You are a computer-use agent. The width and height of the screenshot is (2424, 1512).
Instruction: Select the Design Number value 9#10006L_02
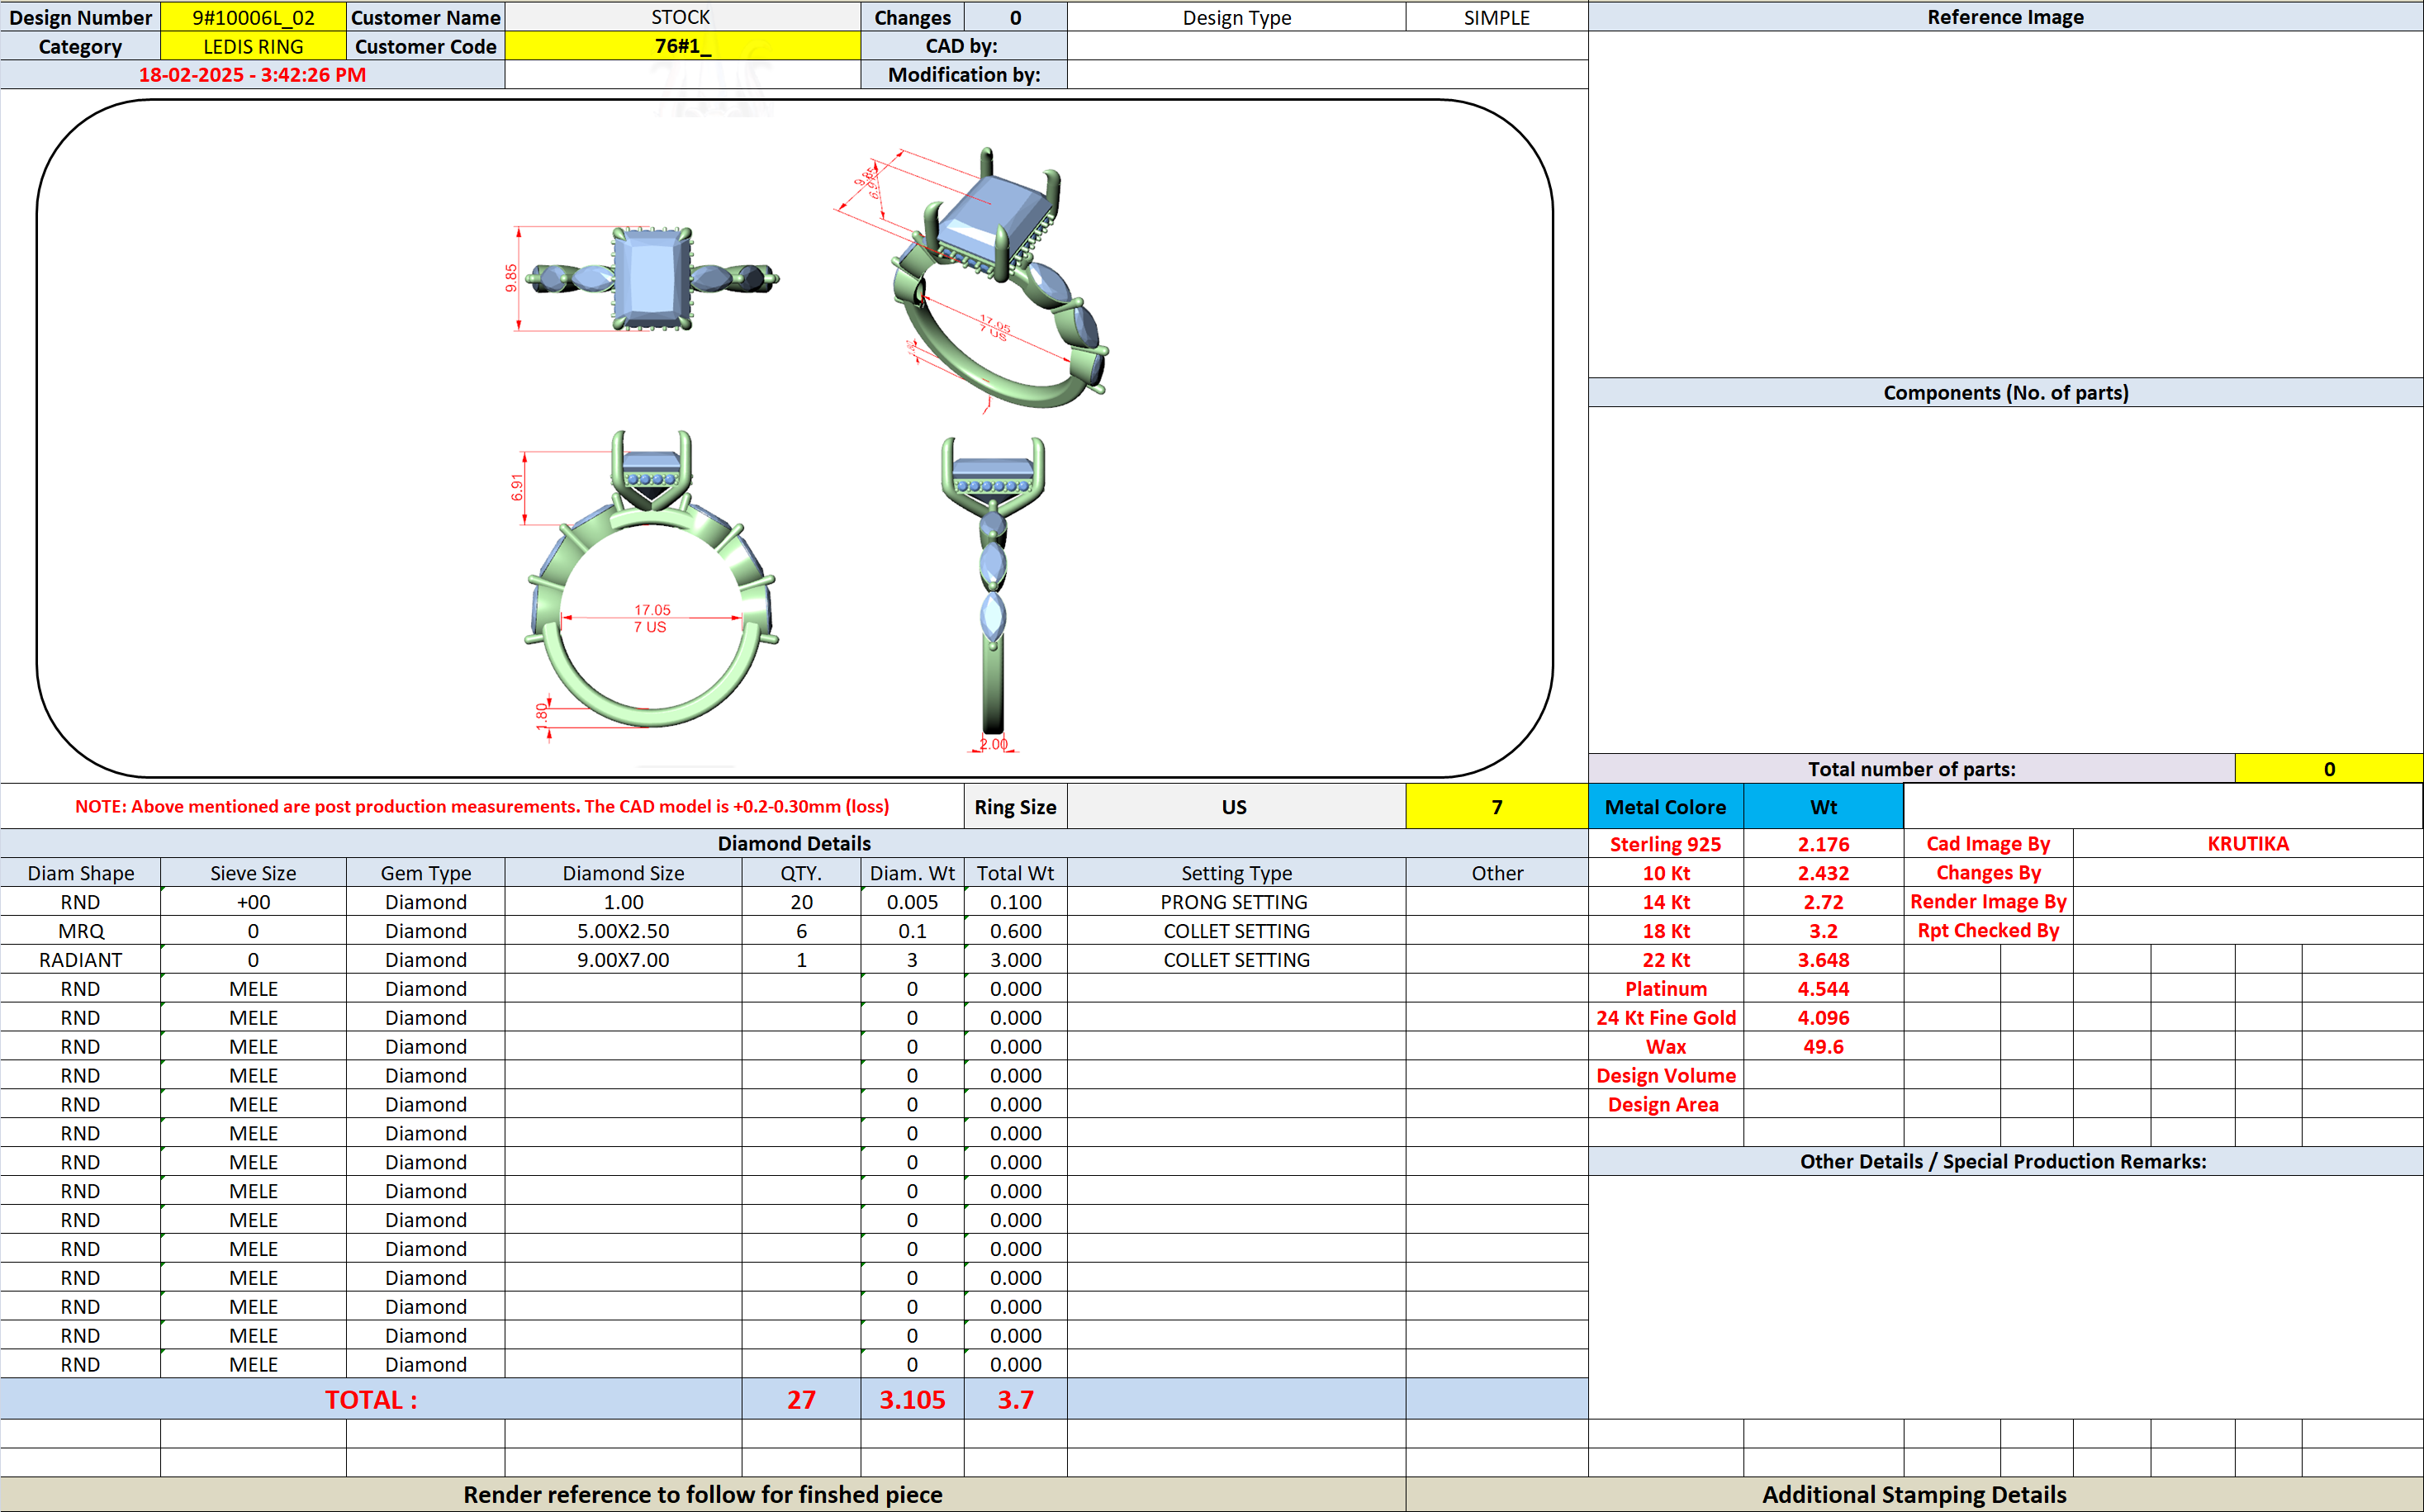tap(253, 17)
